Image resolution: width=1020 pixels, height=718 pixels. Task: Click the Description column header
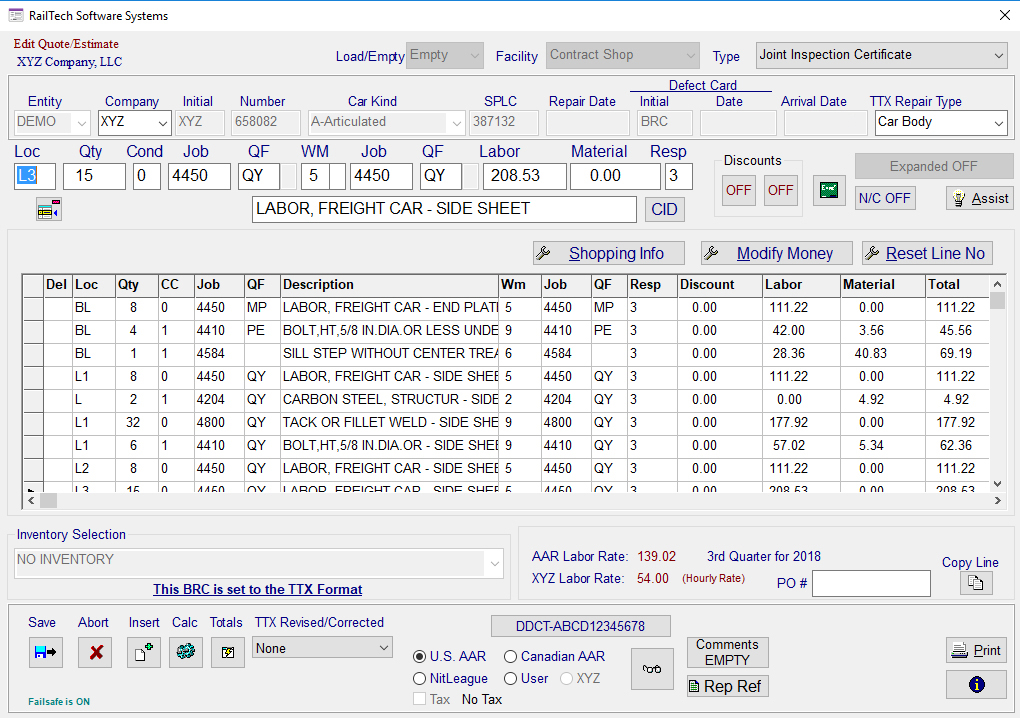(390, 285)
